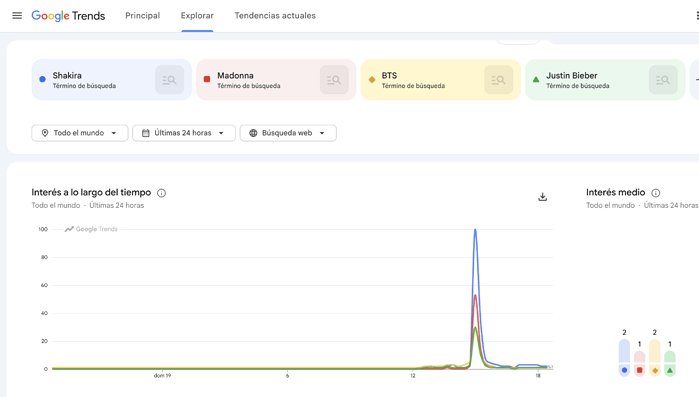The width and height of the screenshot is (699, 397).
Task: Click Shakira's blue average interest bar
Action: tap(624, 357)
